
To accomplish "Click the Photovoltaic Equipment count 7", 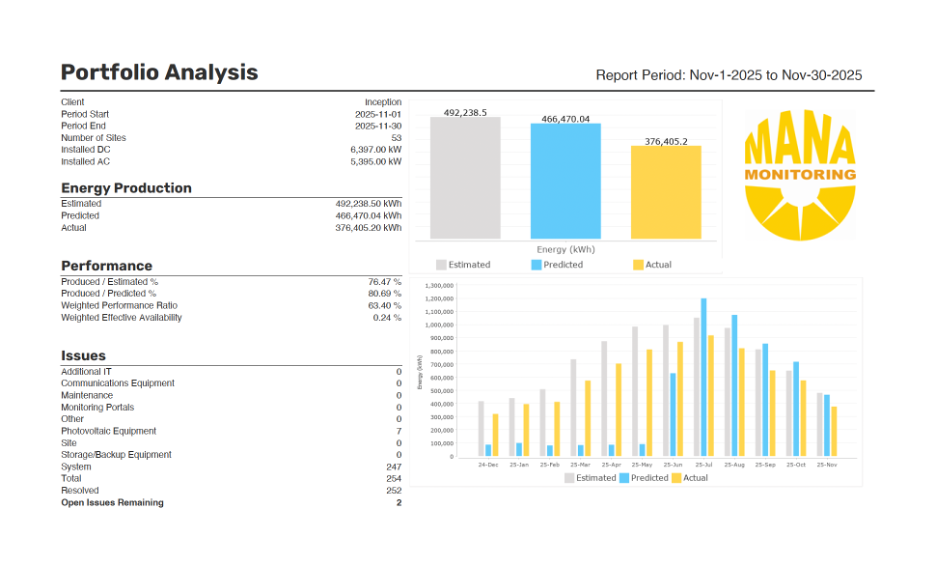I will pos(399,431).
